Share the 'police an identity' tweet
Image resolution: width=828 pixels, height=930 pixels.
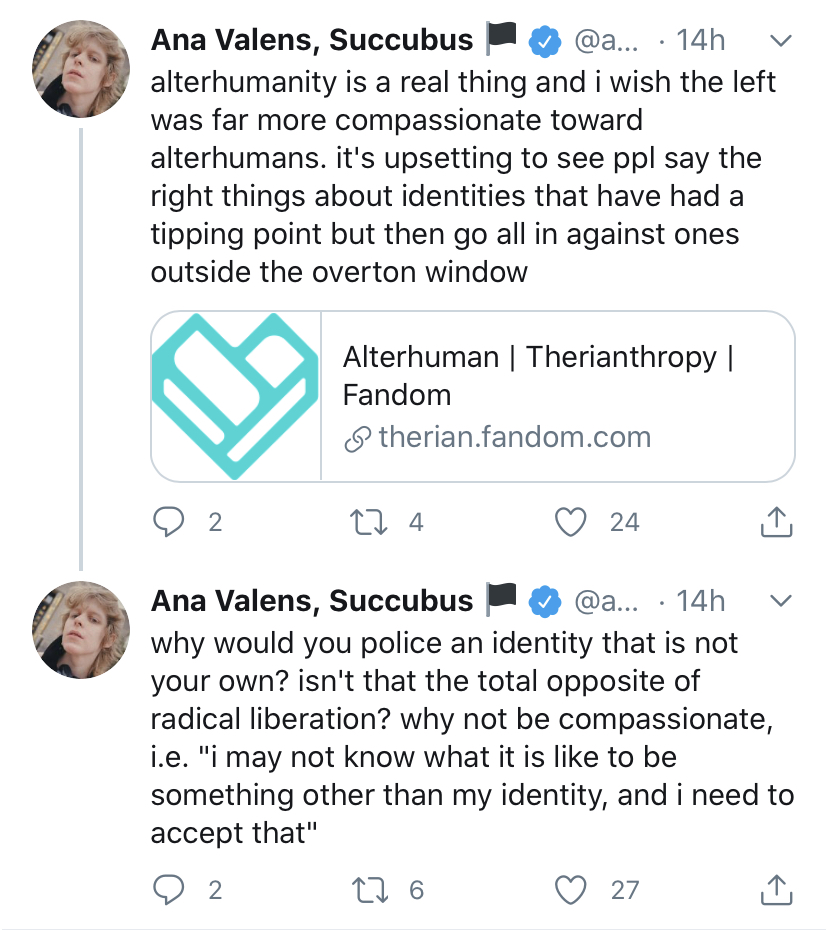tap(777, 889)
